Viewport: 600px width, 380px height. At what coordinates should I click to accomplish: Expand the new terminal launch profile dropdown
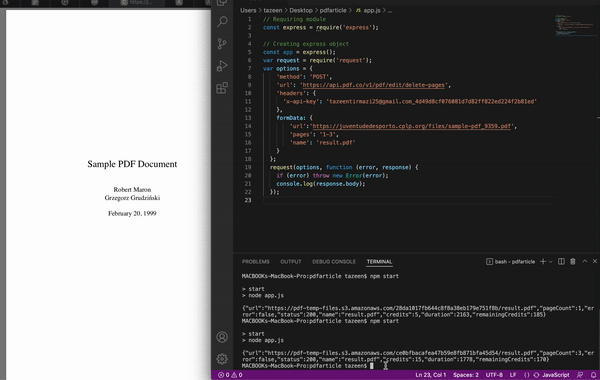pyautogui.click(x=551, y=262)
